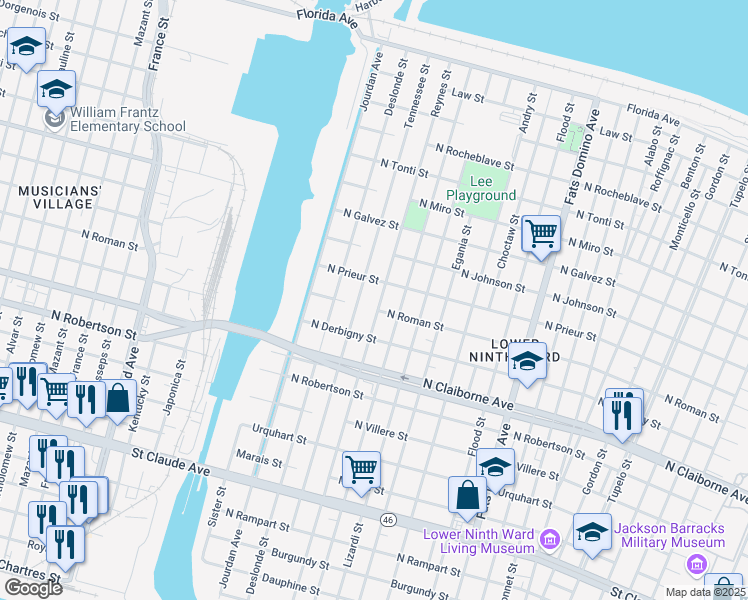Click the Sister St label
The image size is (748, 600).
click(x=215, y=507)
